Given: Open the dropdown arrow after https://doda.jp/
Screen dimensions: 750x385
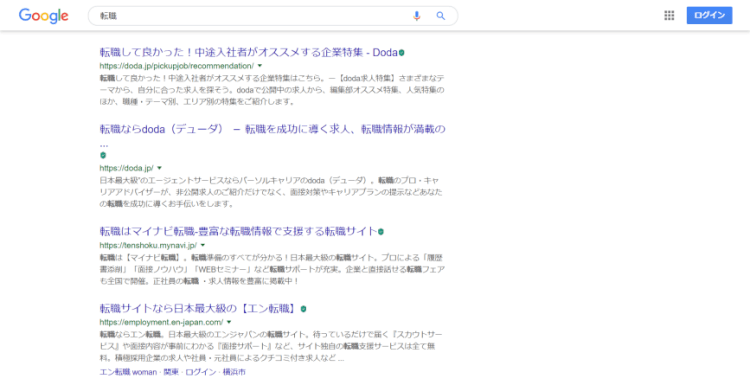Looking at the screenshot, I should pos(159,168).
